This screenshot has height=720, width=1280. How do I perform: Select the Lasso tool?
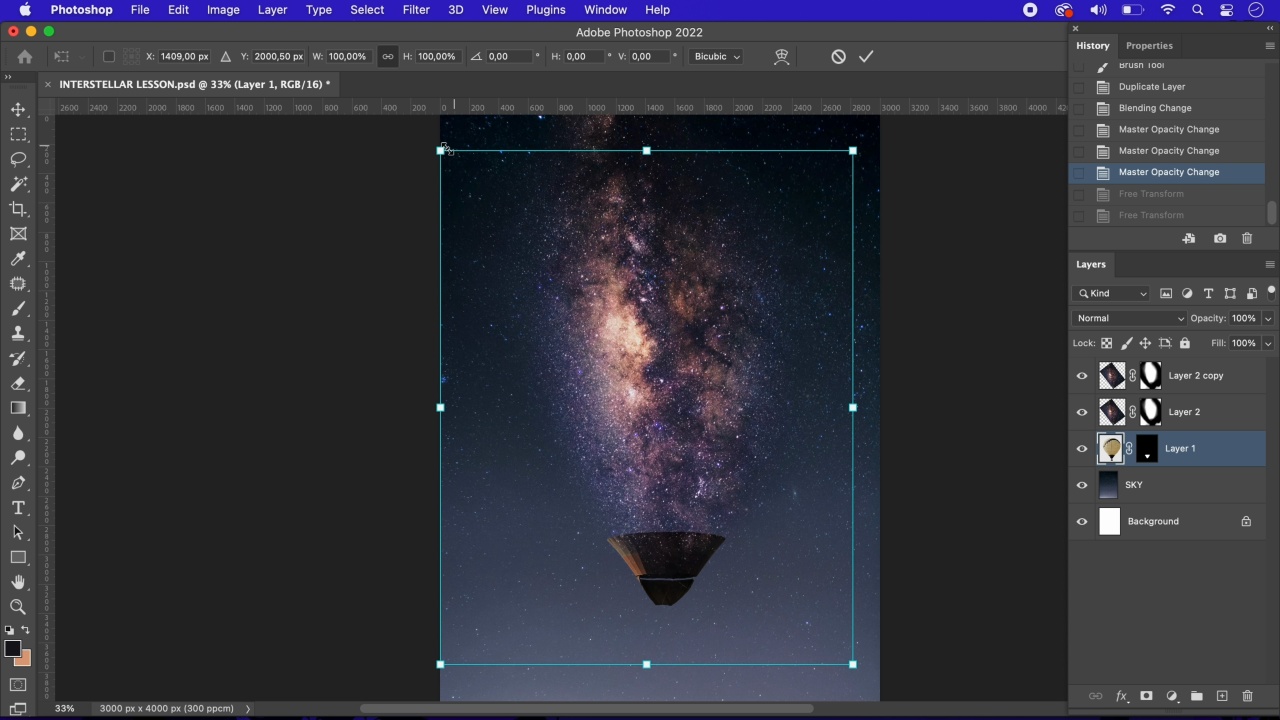point(18,159)
